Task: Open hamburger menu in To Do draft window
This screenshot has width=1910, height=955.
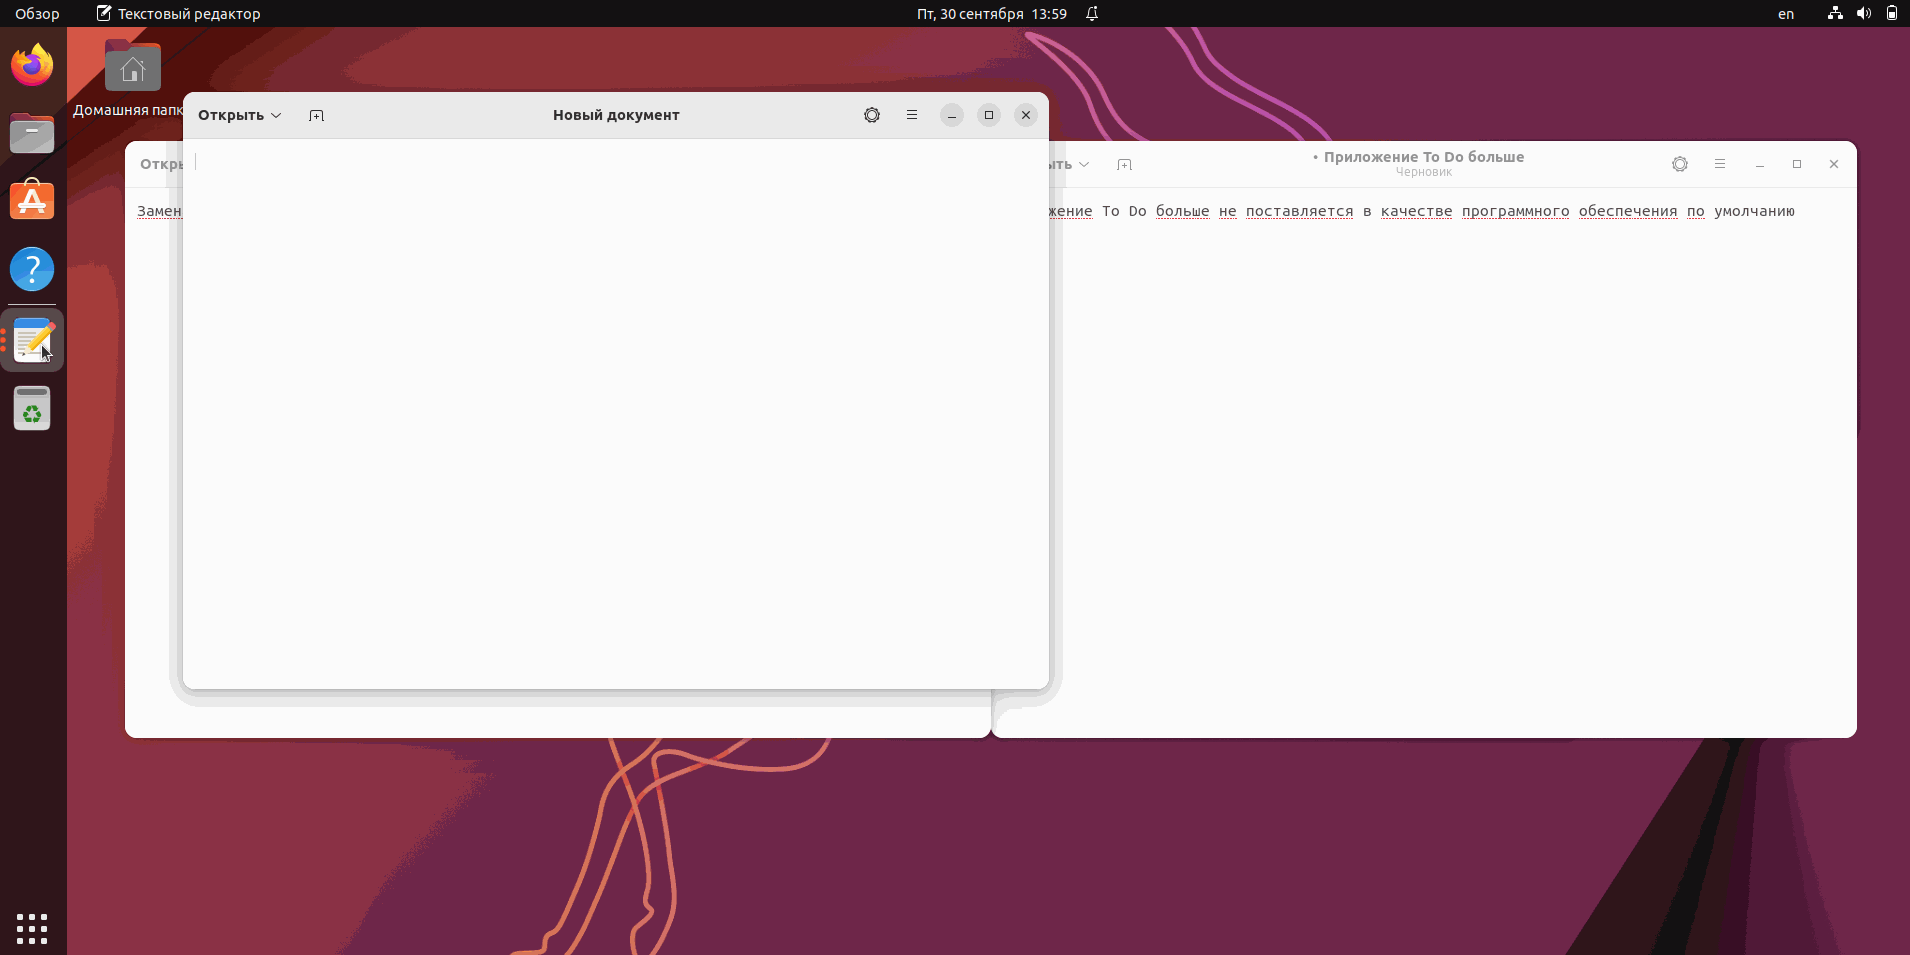Action: click(1720, 164)
